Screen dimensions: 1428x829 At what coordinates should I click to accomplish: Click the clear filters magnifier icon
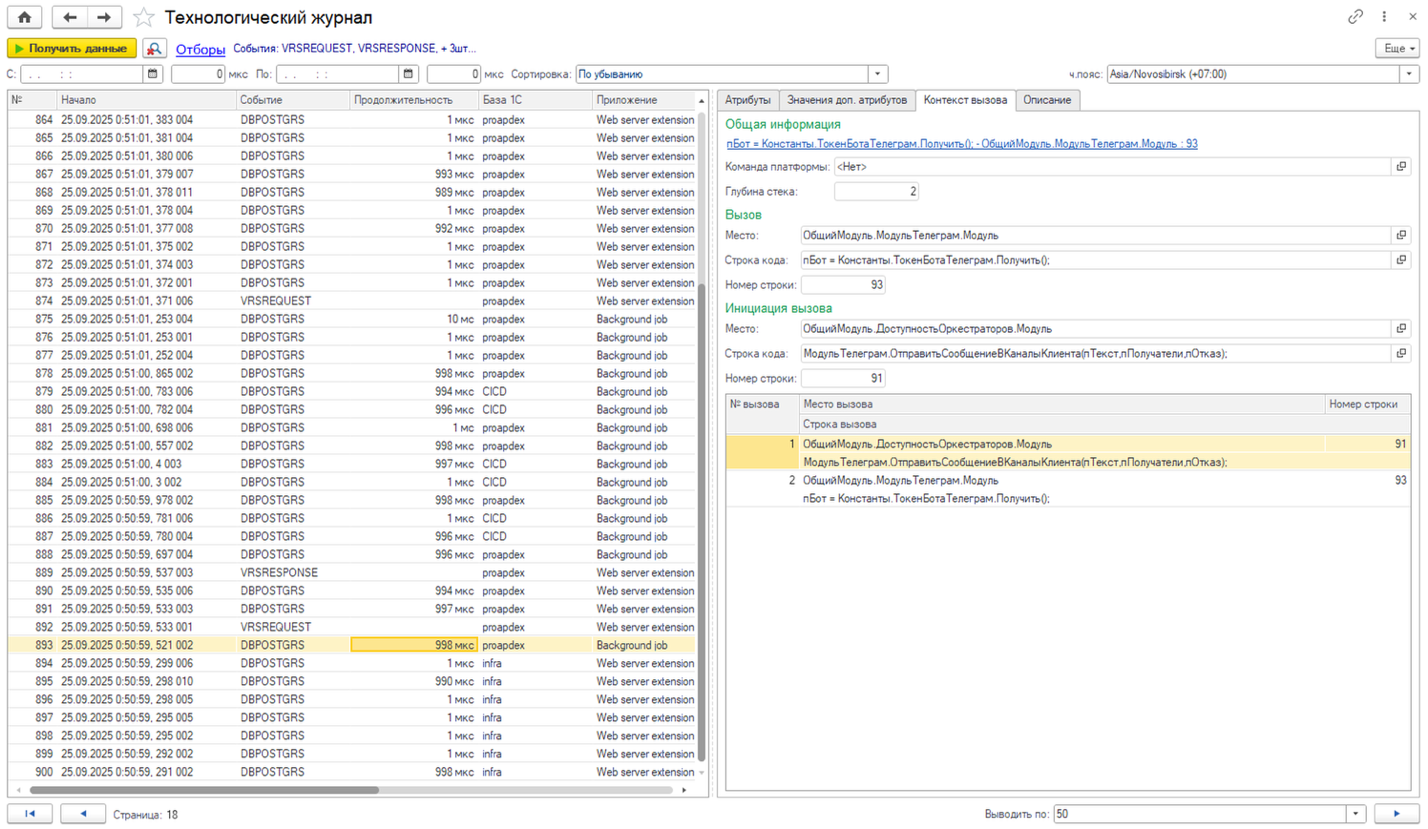point(155,48)
